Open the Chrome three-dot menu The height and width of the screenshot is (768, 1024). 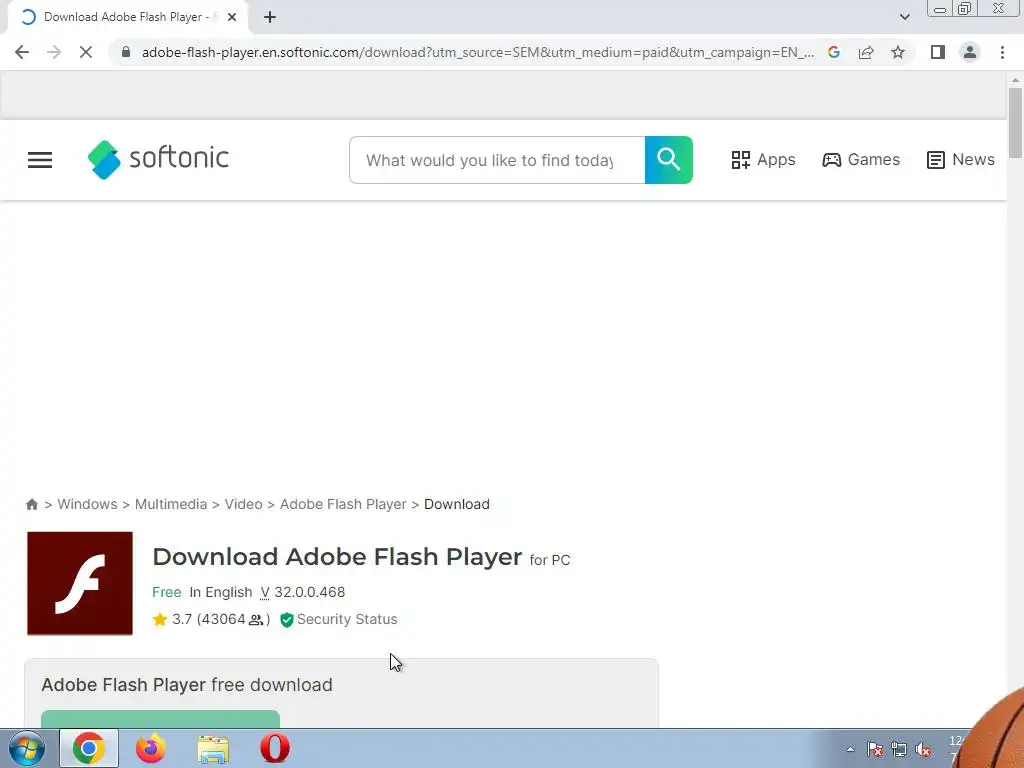(1002, 52)
